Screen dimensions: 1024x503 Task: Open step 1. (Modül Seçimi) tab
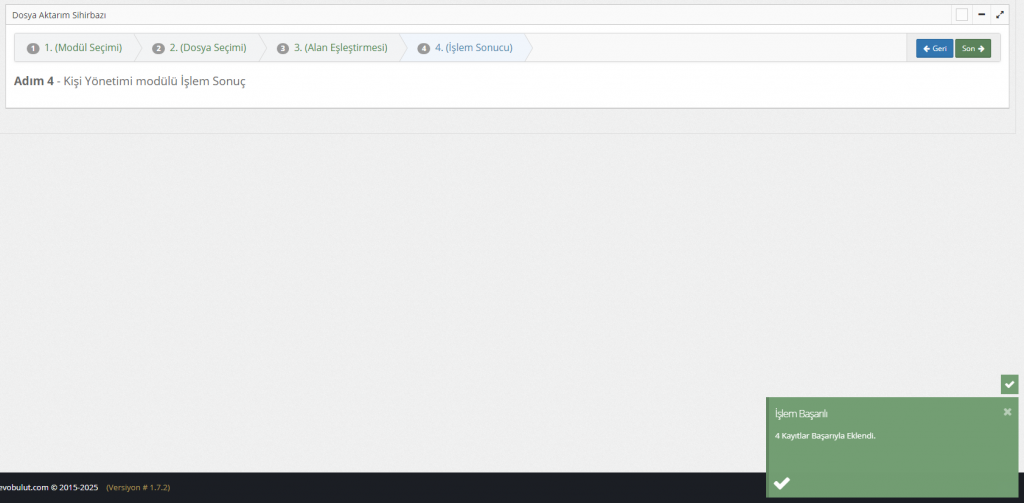[x=82, y=48]
